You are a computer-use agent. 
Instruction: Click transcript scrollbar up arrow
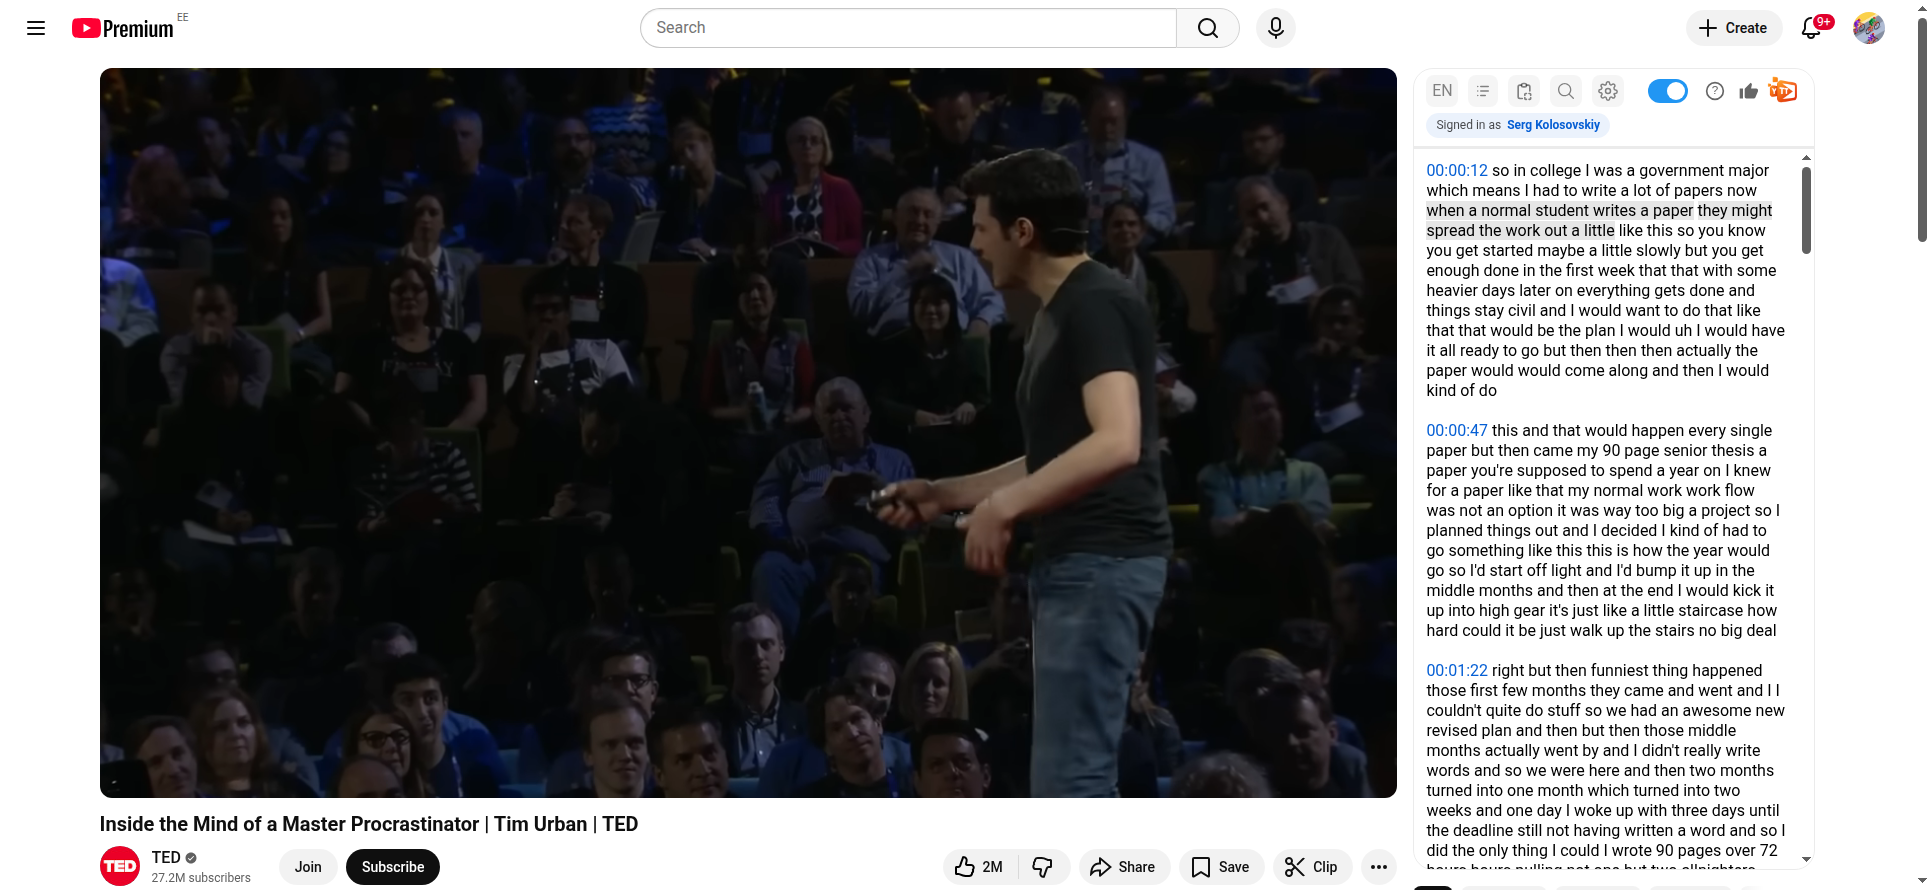(x=1806, y=158)
